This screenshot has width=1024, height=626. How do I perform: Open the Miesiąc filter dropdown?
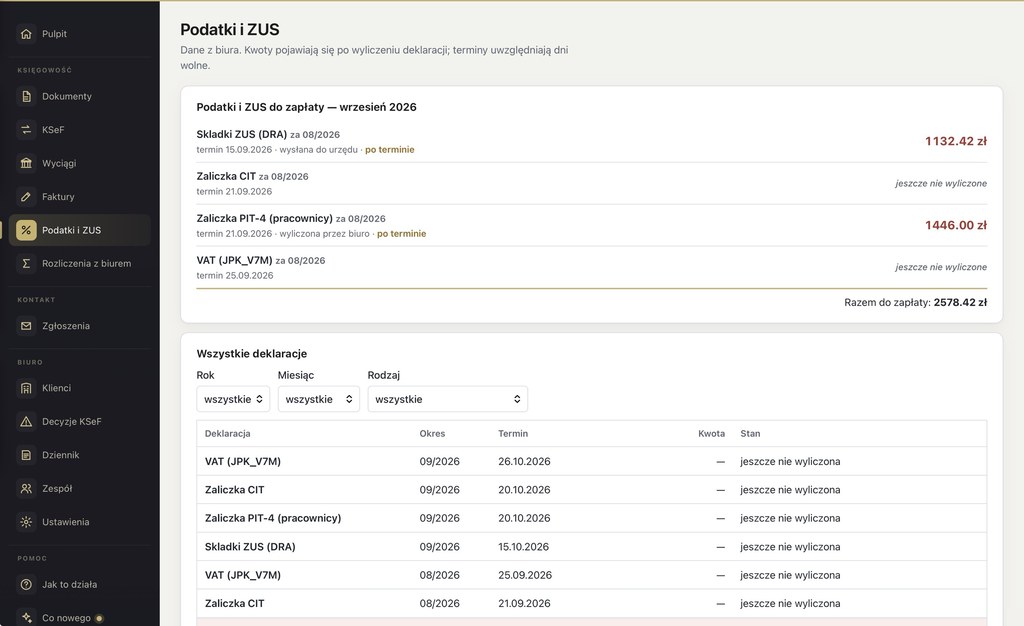coord(319,399)
